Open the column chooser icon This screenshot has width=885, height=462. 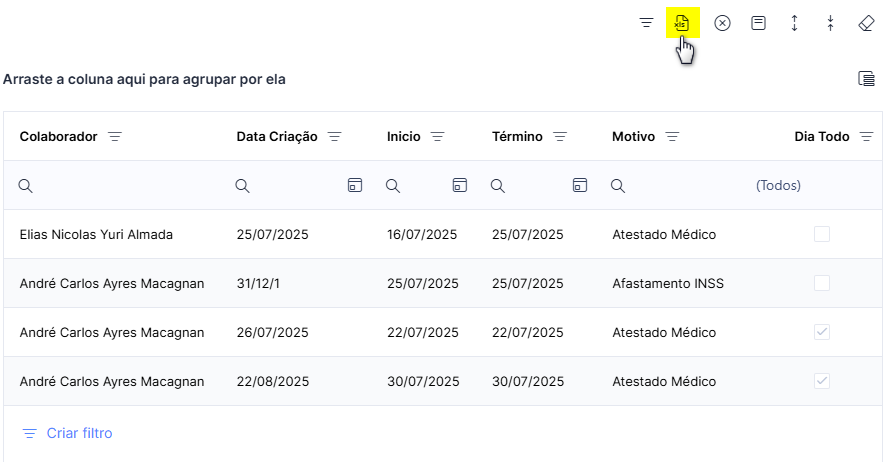866,78
